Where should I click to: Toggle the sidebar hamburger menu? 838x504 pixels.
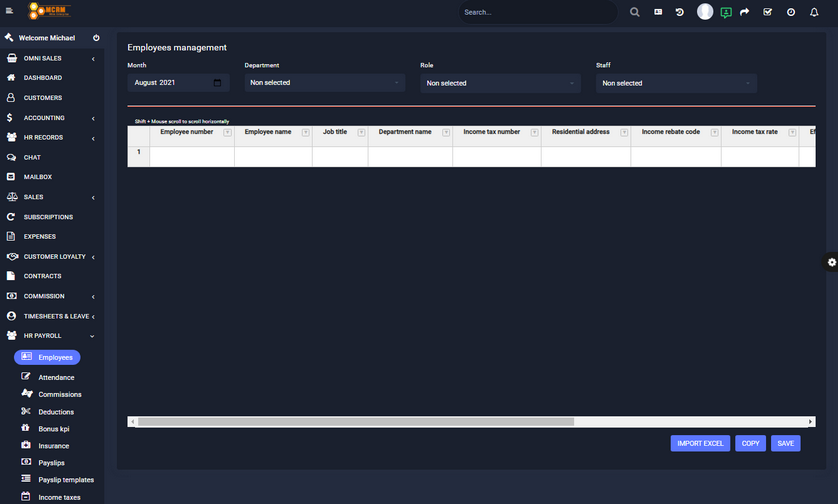(9, 12)
